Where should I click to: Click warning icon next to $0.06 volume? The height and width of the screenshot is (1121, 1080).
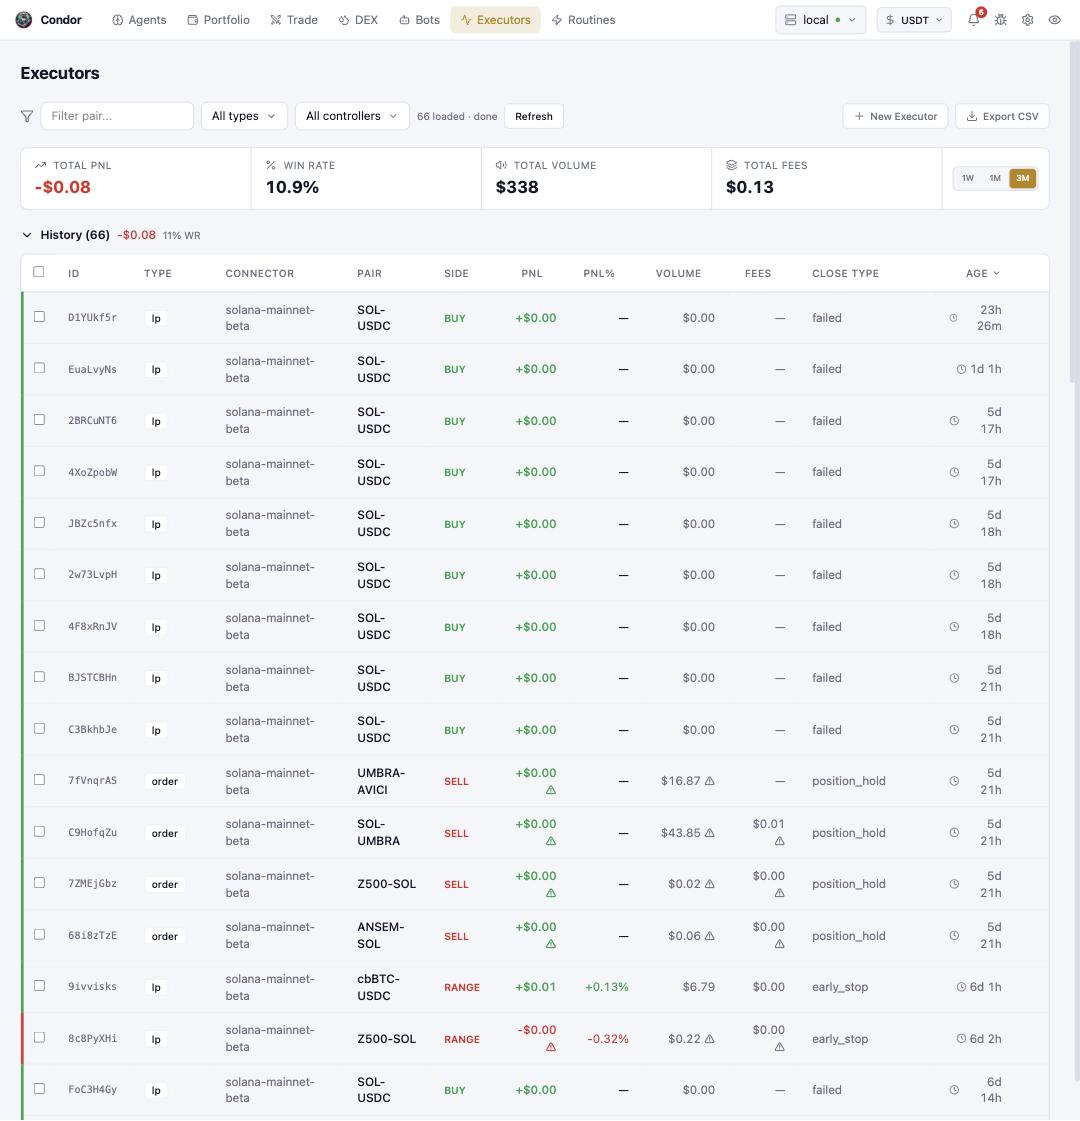pos(710,936)
